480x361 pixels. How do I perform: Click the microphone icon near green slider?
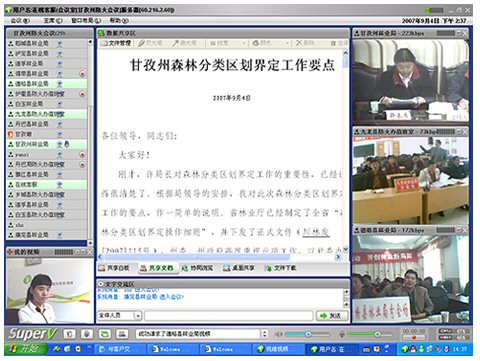(342, 334)
